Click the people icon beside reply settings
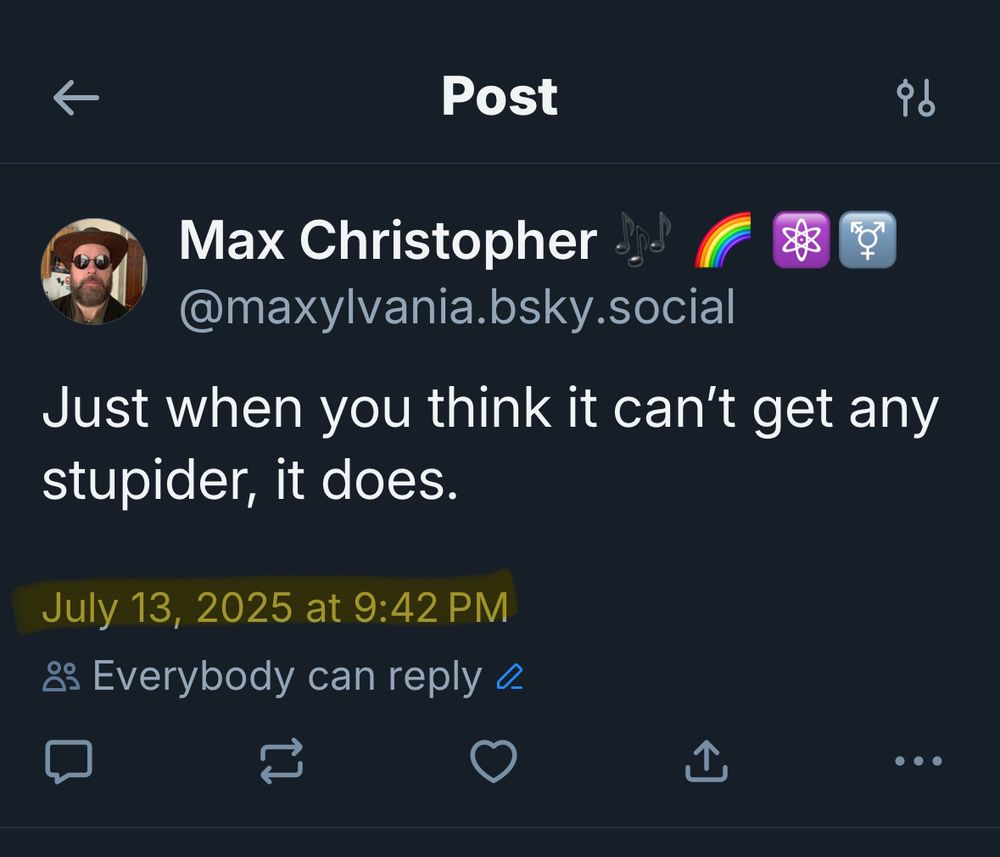The width and height of the screenshot is (1000, 857). [x=60, y=679]
